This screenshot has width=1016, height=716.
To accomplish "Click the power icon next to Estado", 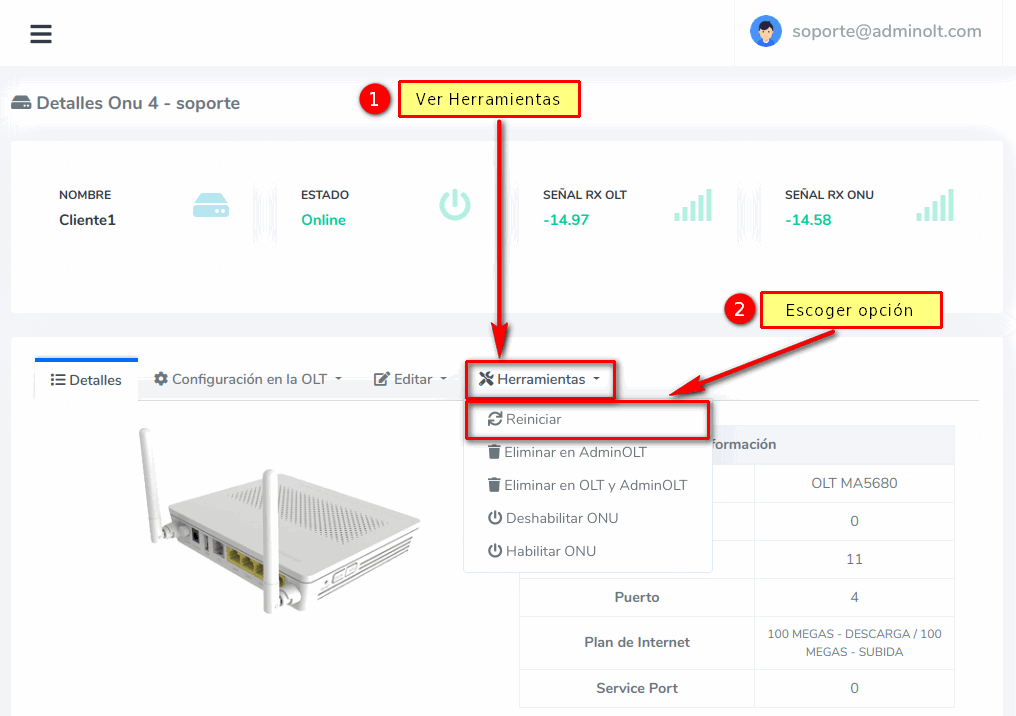I will click(x=455, y=205).
